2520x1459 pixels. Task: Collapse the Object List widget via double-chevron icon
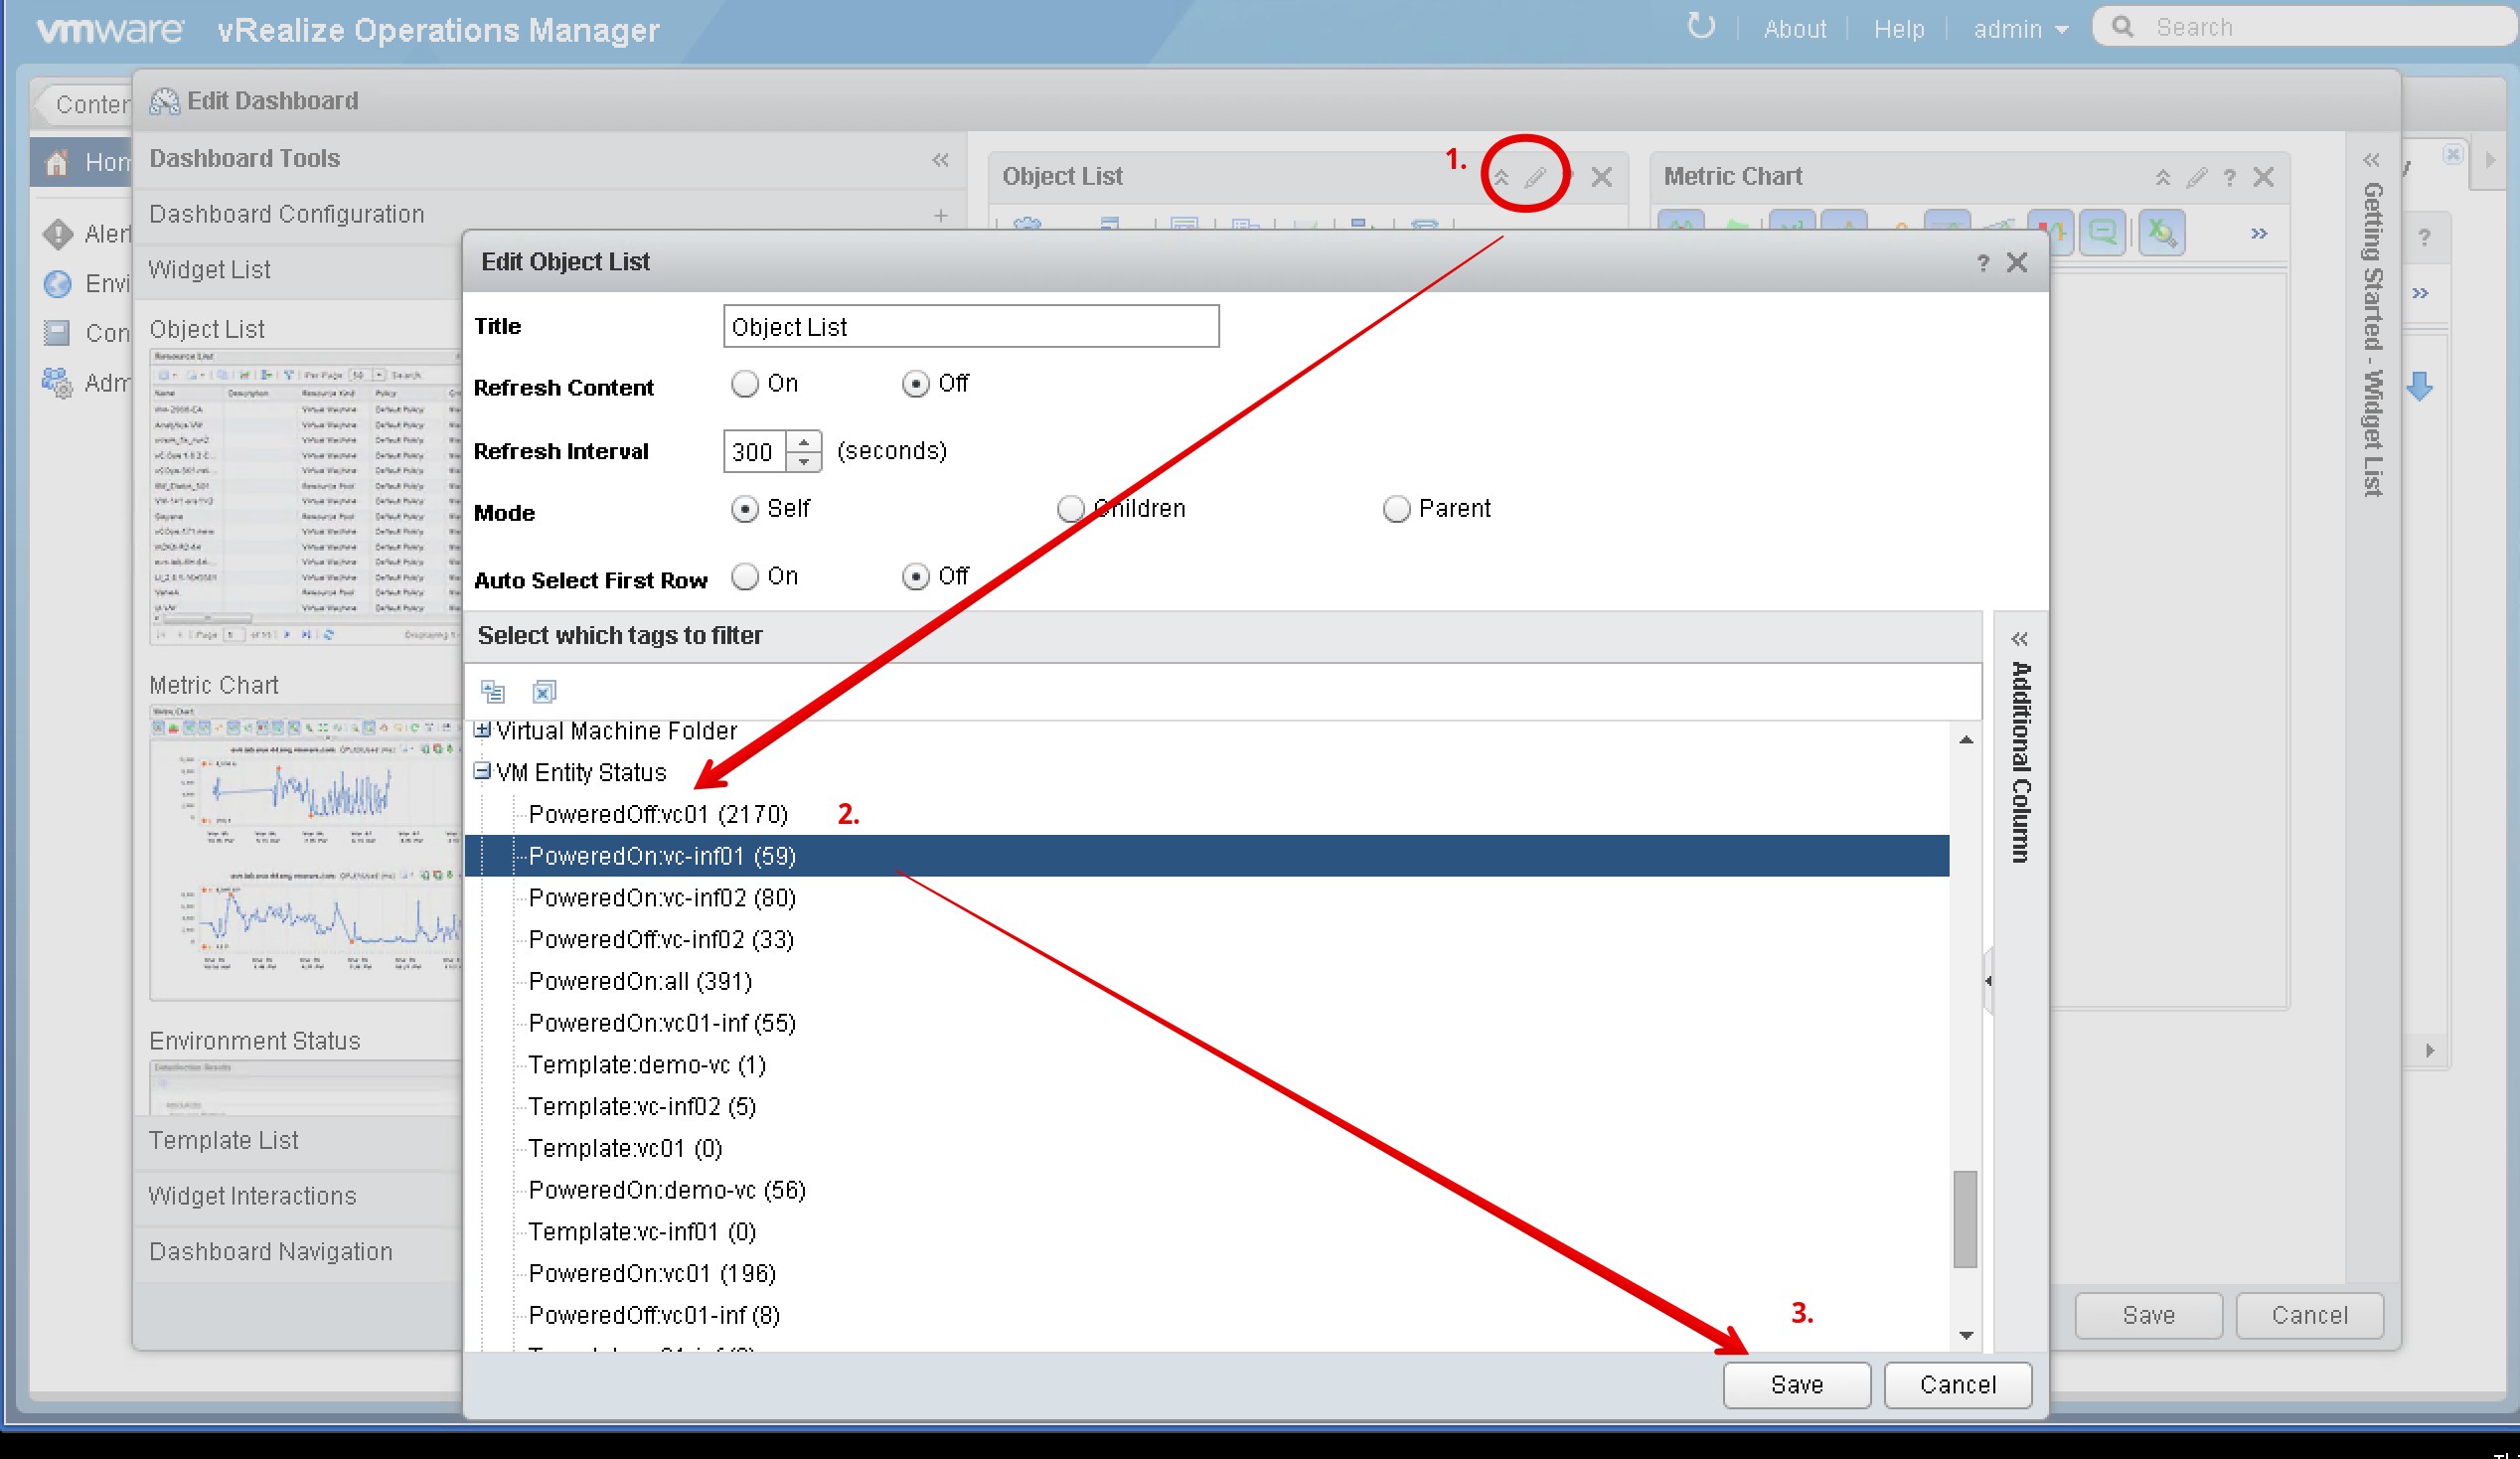(1502, 176)
